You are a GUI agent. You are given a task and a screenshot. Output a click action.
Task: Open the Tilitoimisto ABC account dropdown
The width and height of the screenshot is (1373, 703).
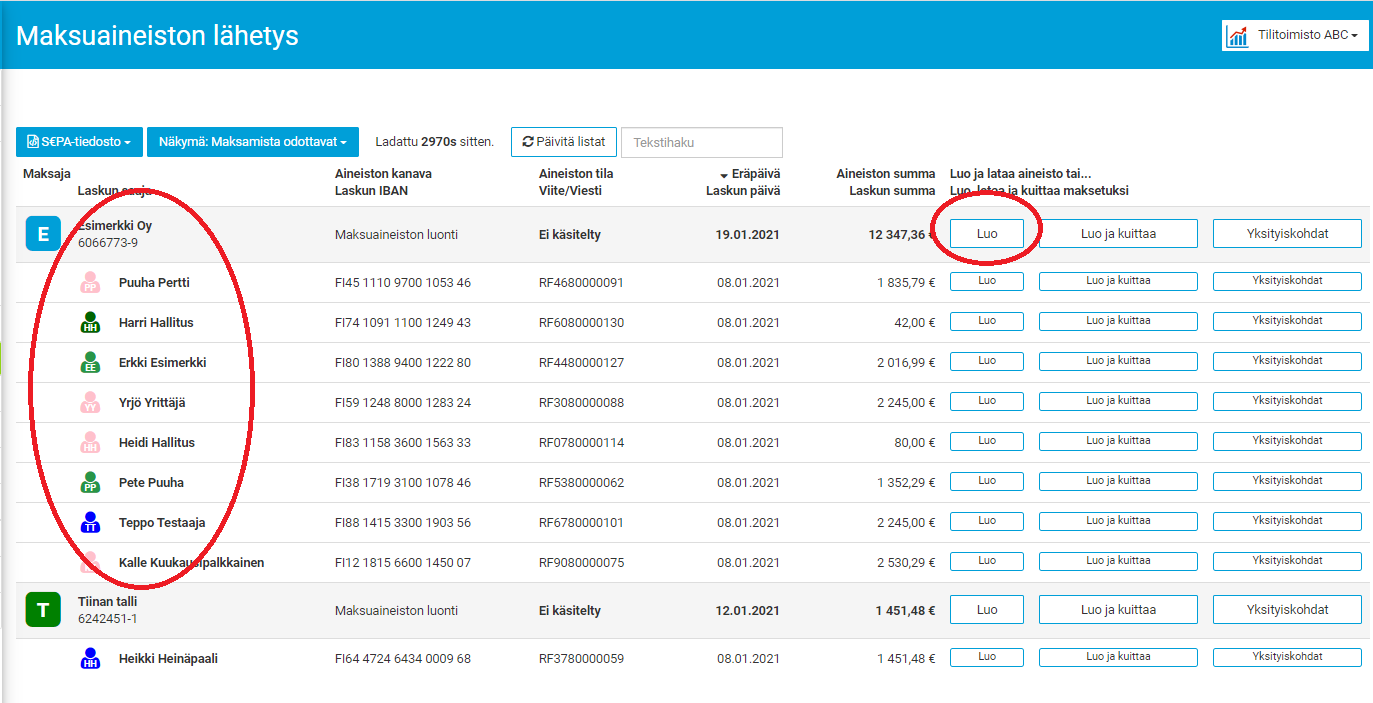[1295, 35]
